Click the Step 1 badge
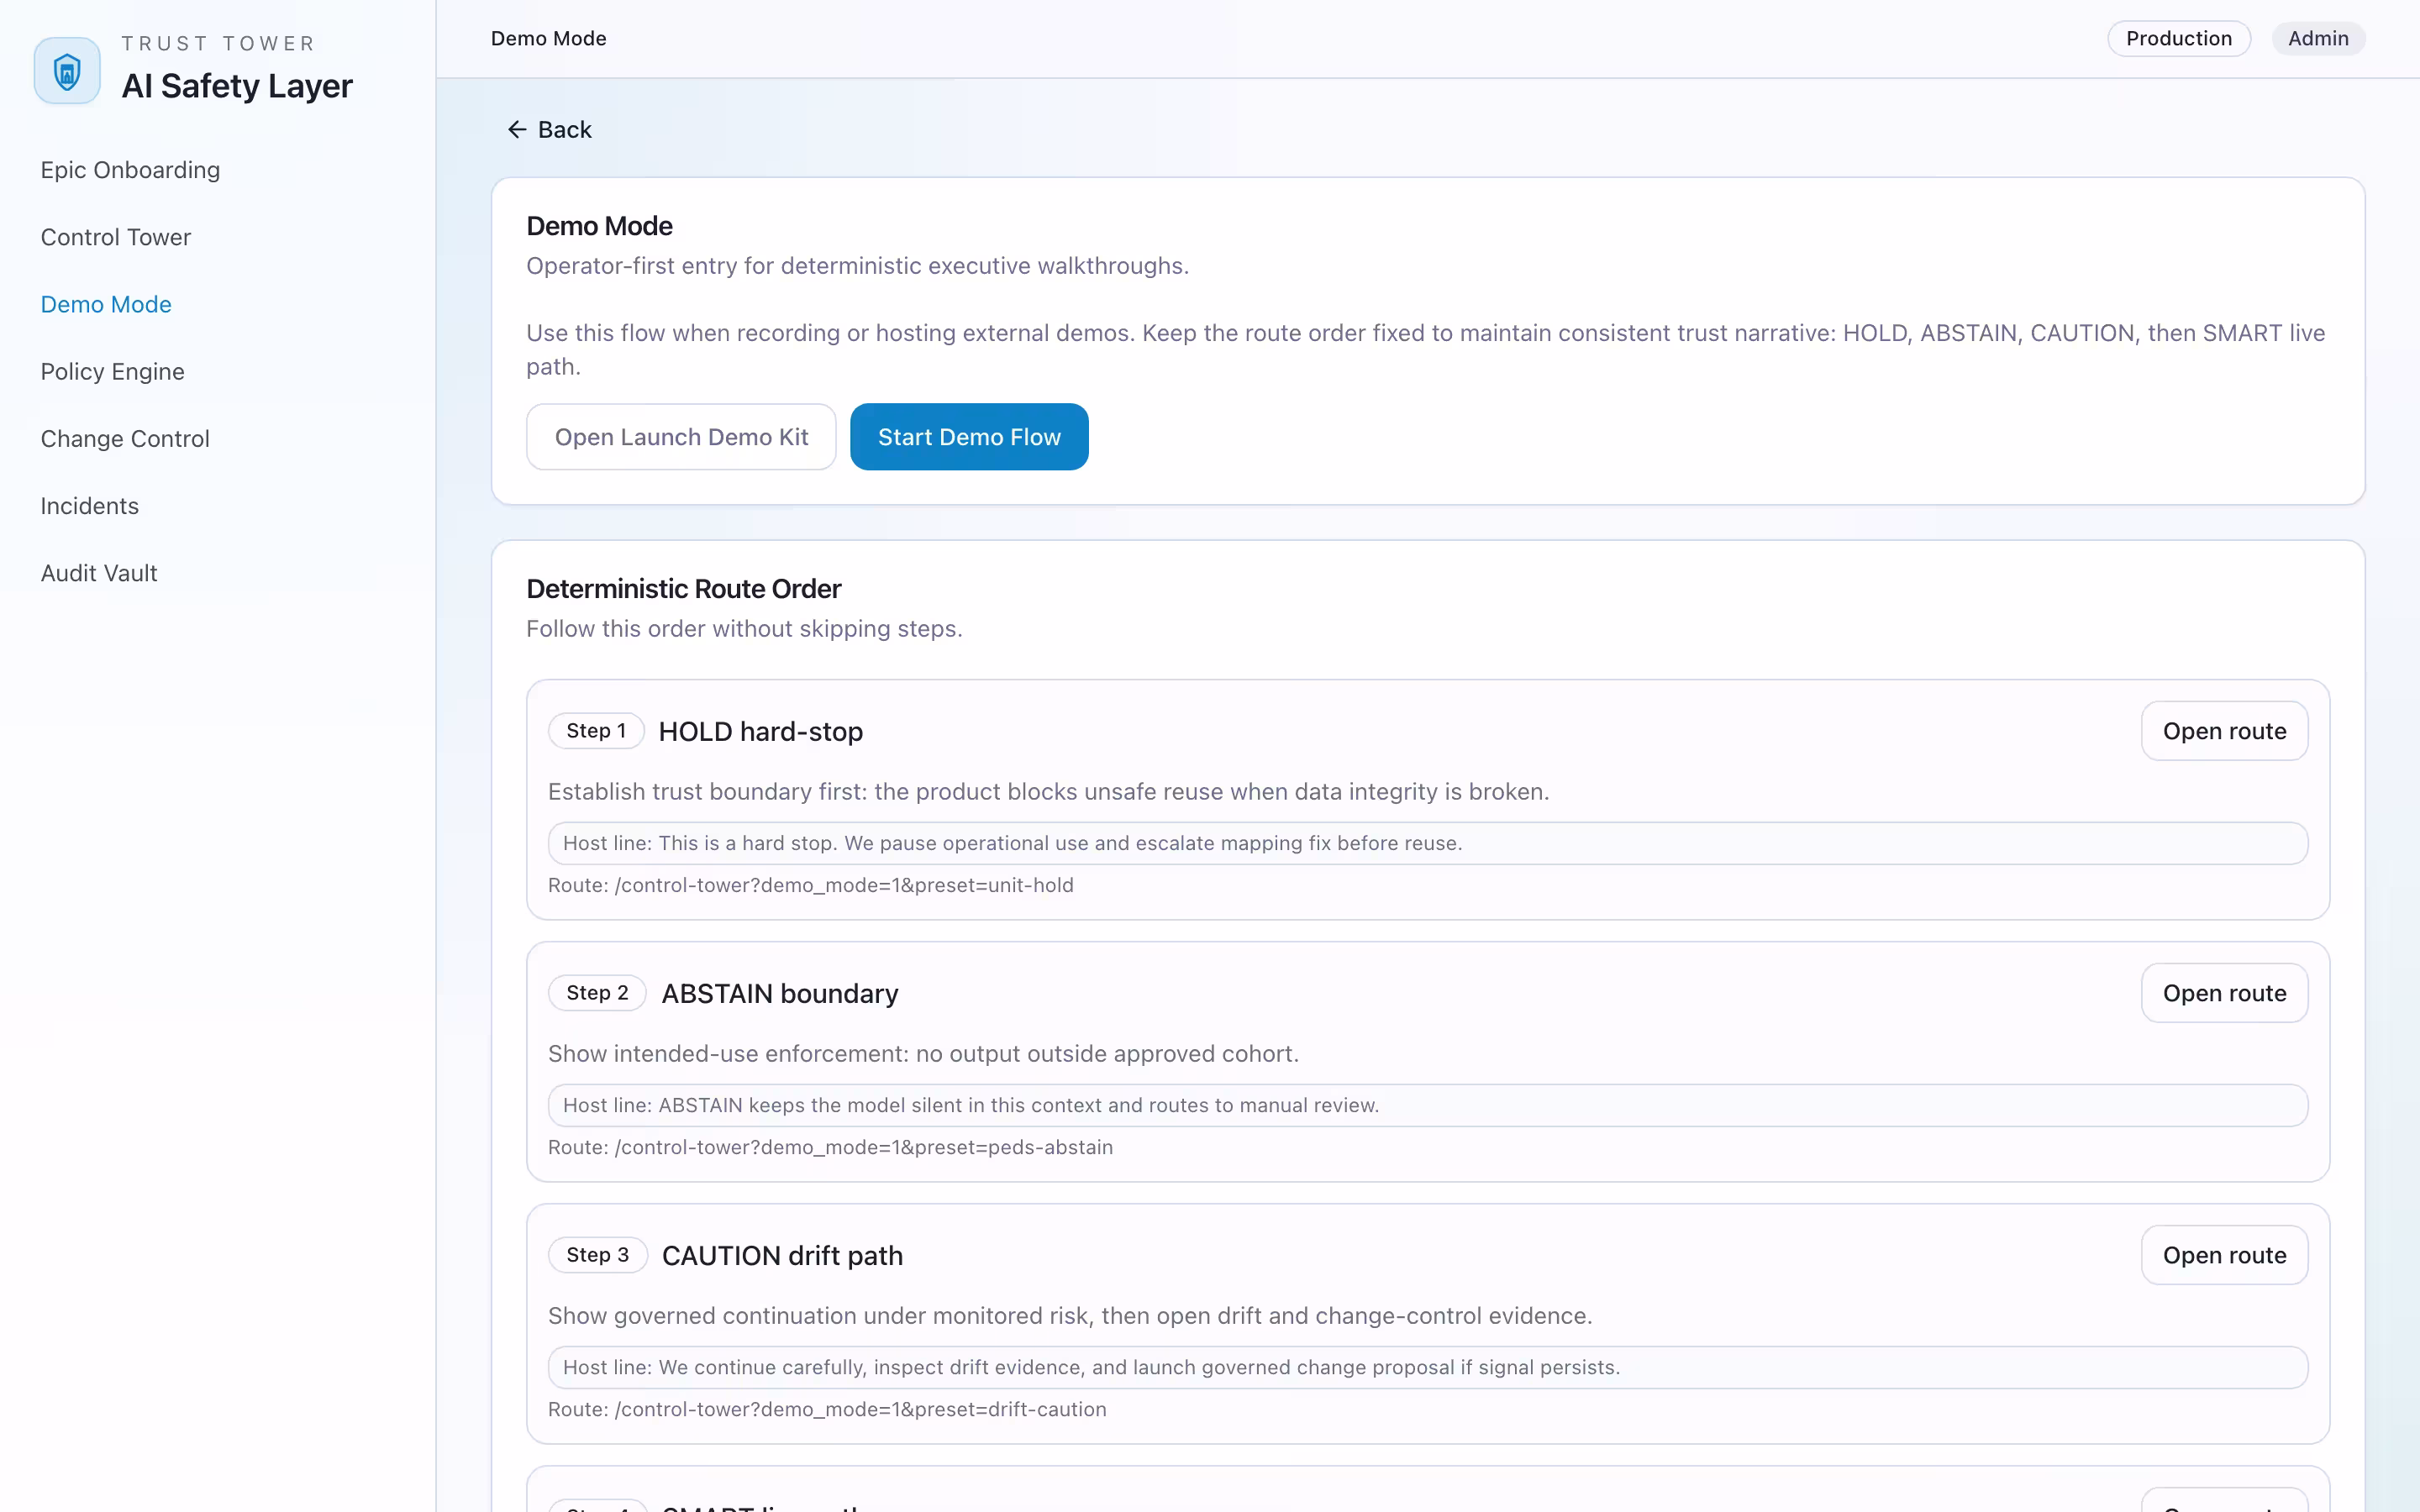2420x1512 pixels. pos(596,731)
